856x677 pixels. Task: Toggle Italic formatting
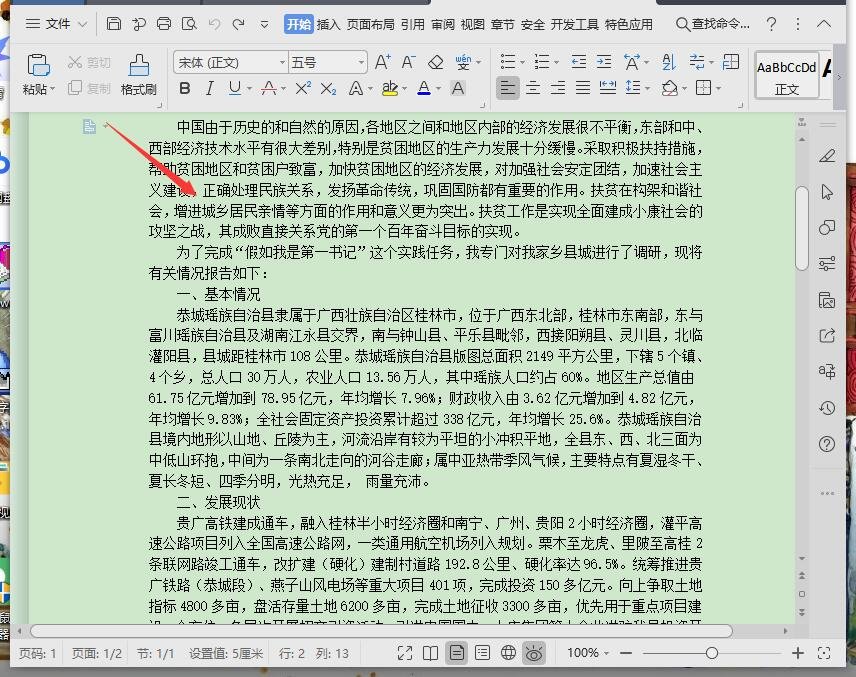[x=211, y=89]
